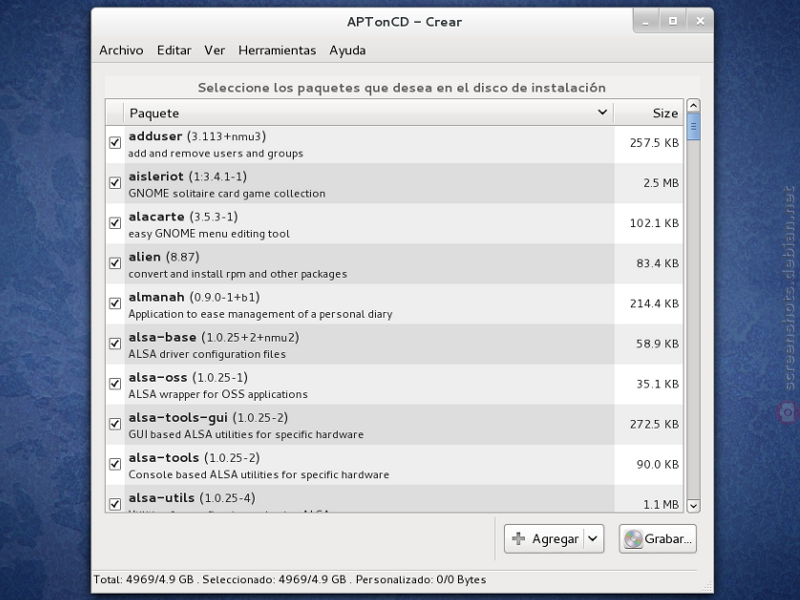Deselect the alien package checkbox
This screenshot has width=800, height=600.
(115, 263)
